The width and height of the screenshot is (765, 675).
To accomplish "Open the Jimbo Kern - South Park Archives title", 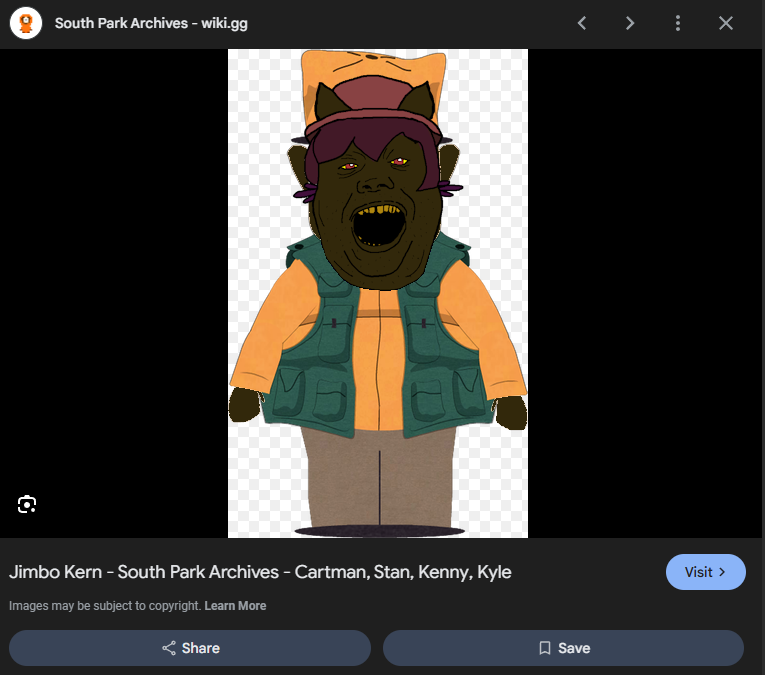I will [260, 572].
